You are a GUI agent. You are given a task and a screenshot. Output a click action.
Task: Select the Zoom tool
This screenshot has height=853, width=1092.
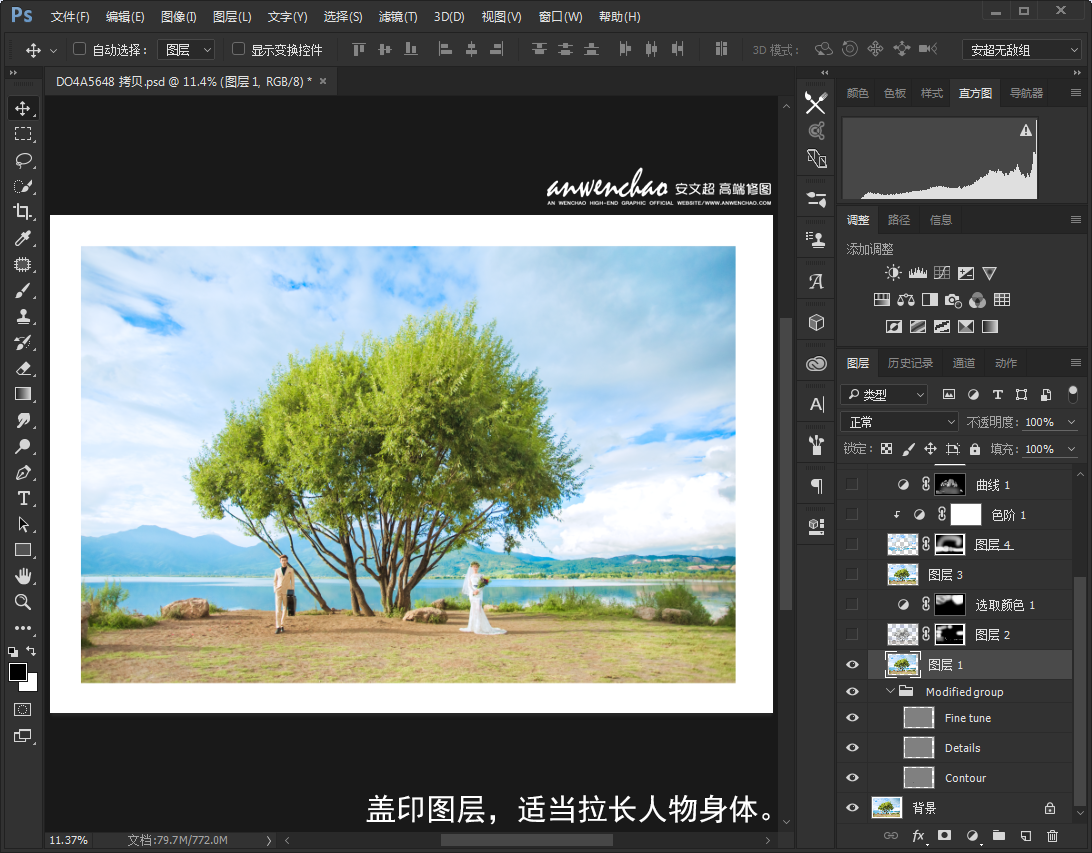[23, 602]
